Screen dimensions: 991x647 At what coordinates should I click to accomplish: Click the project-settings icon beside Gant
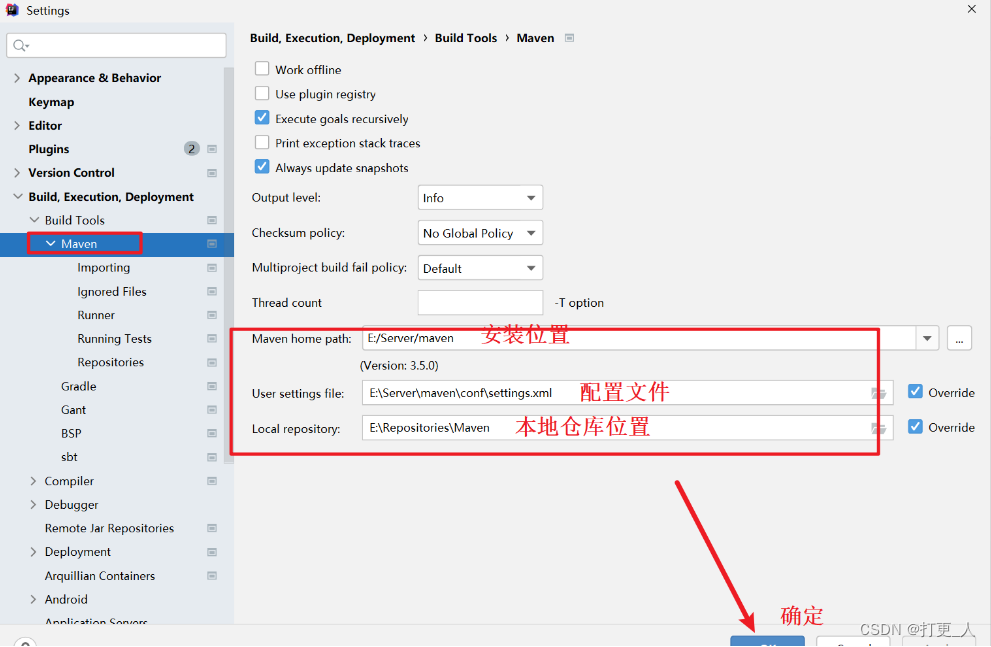pos(212,410)
